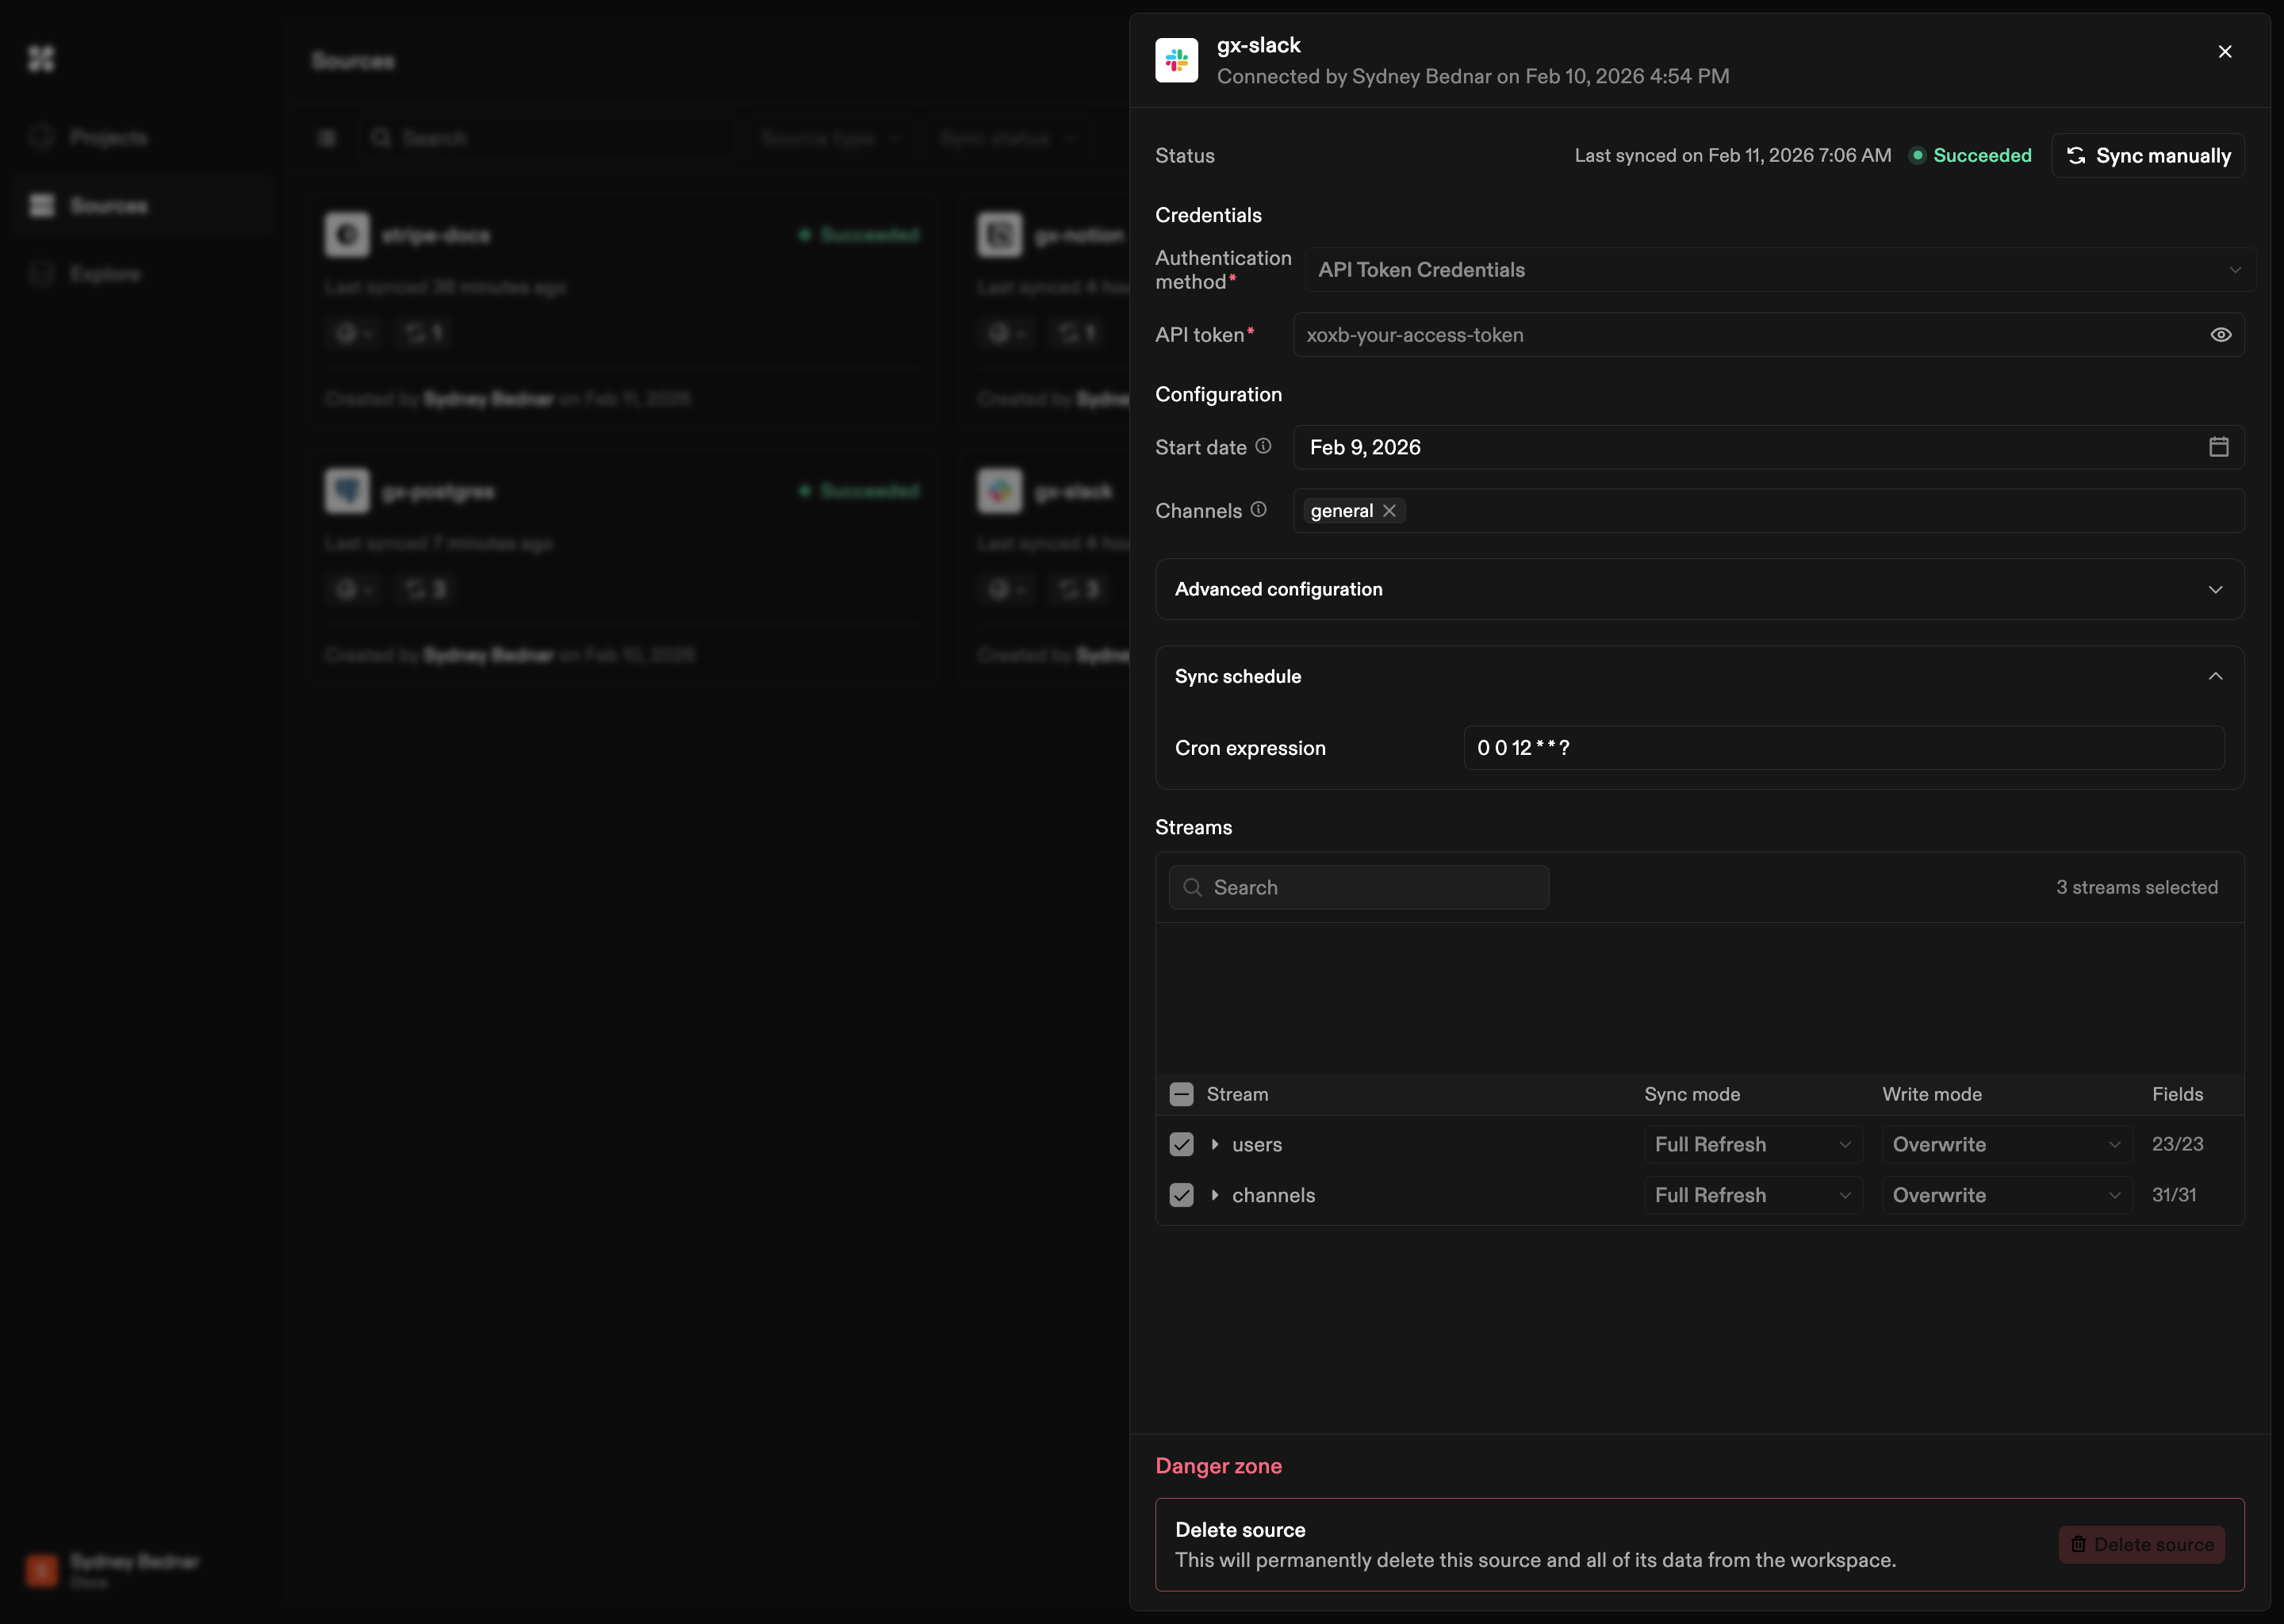Open Sync mode dropdown for users stream
This screenshot has height=1624, width=2284.
coord(1752,1144)
